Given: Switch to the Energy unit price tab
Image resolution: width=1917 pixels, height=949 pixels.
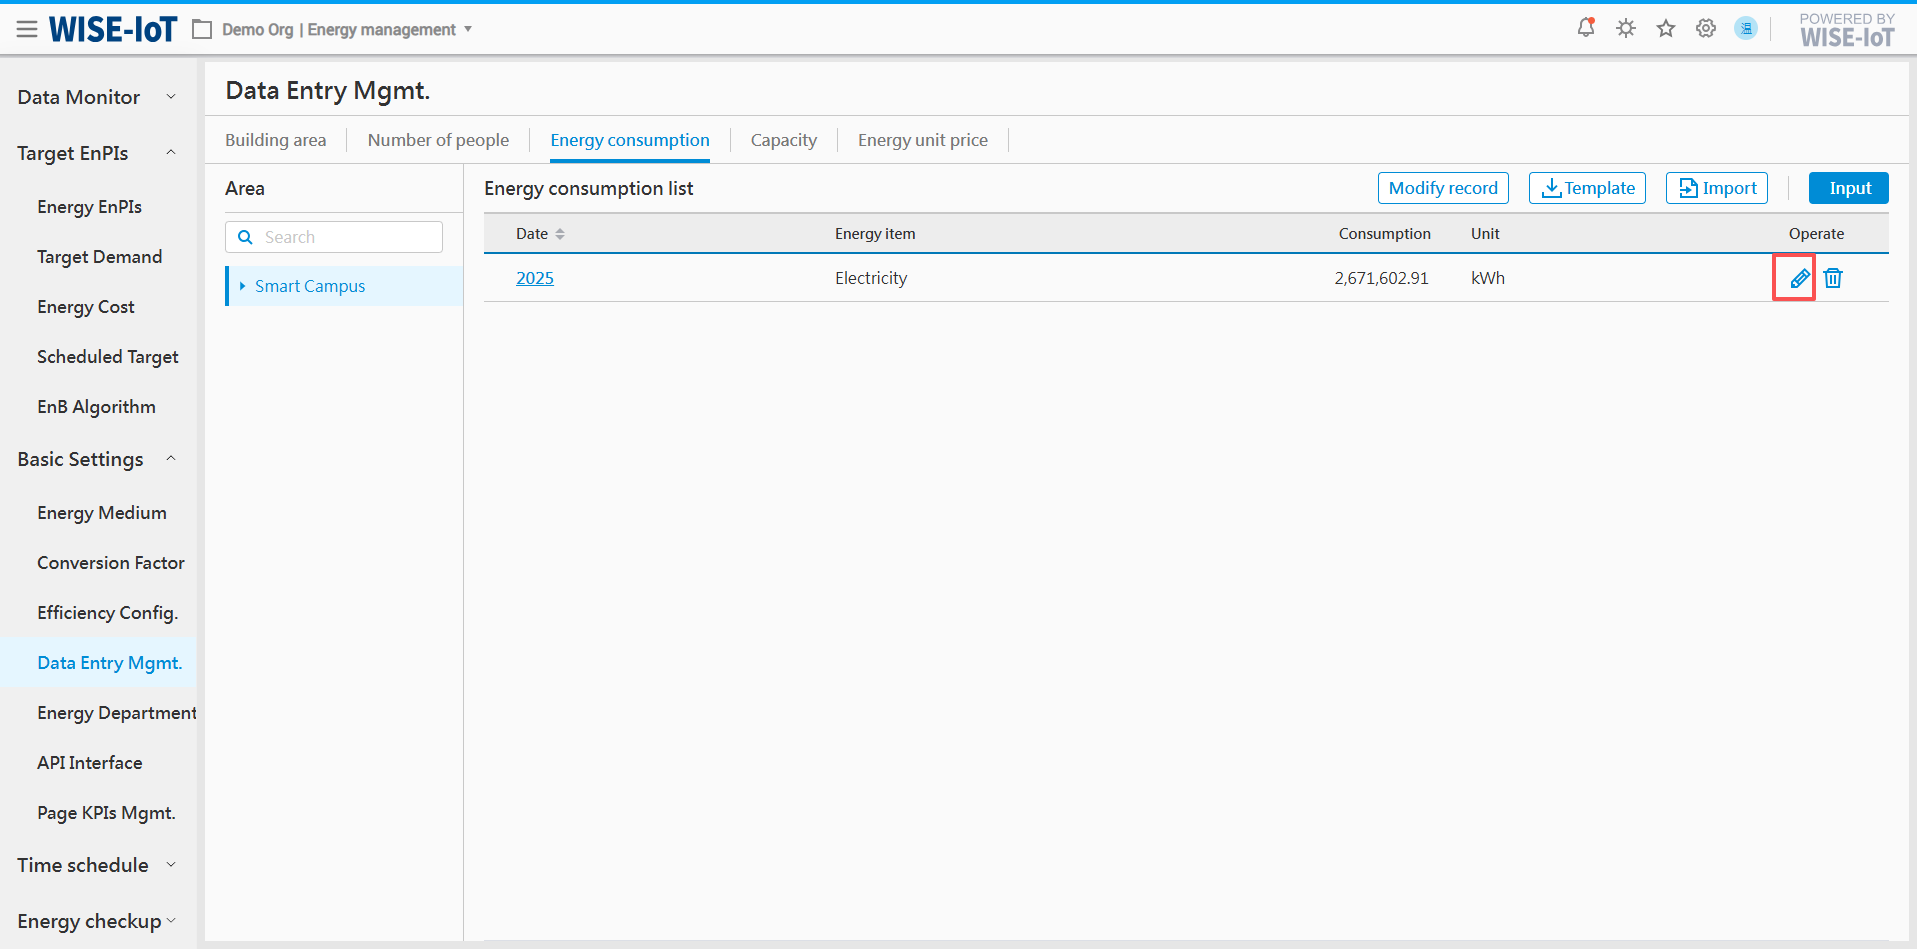Looking at the screenshot, I should pos(922,140).
